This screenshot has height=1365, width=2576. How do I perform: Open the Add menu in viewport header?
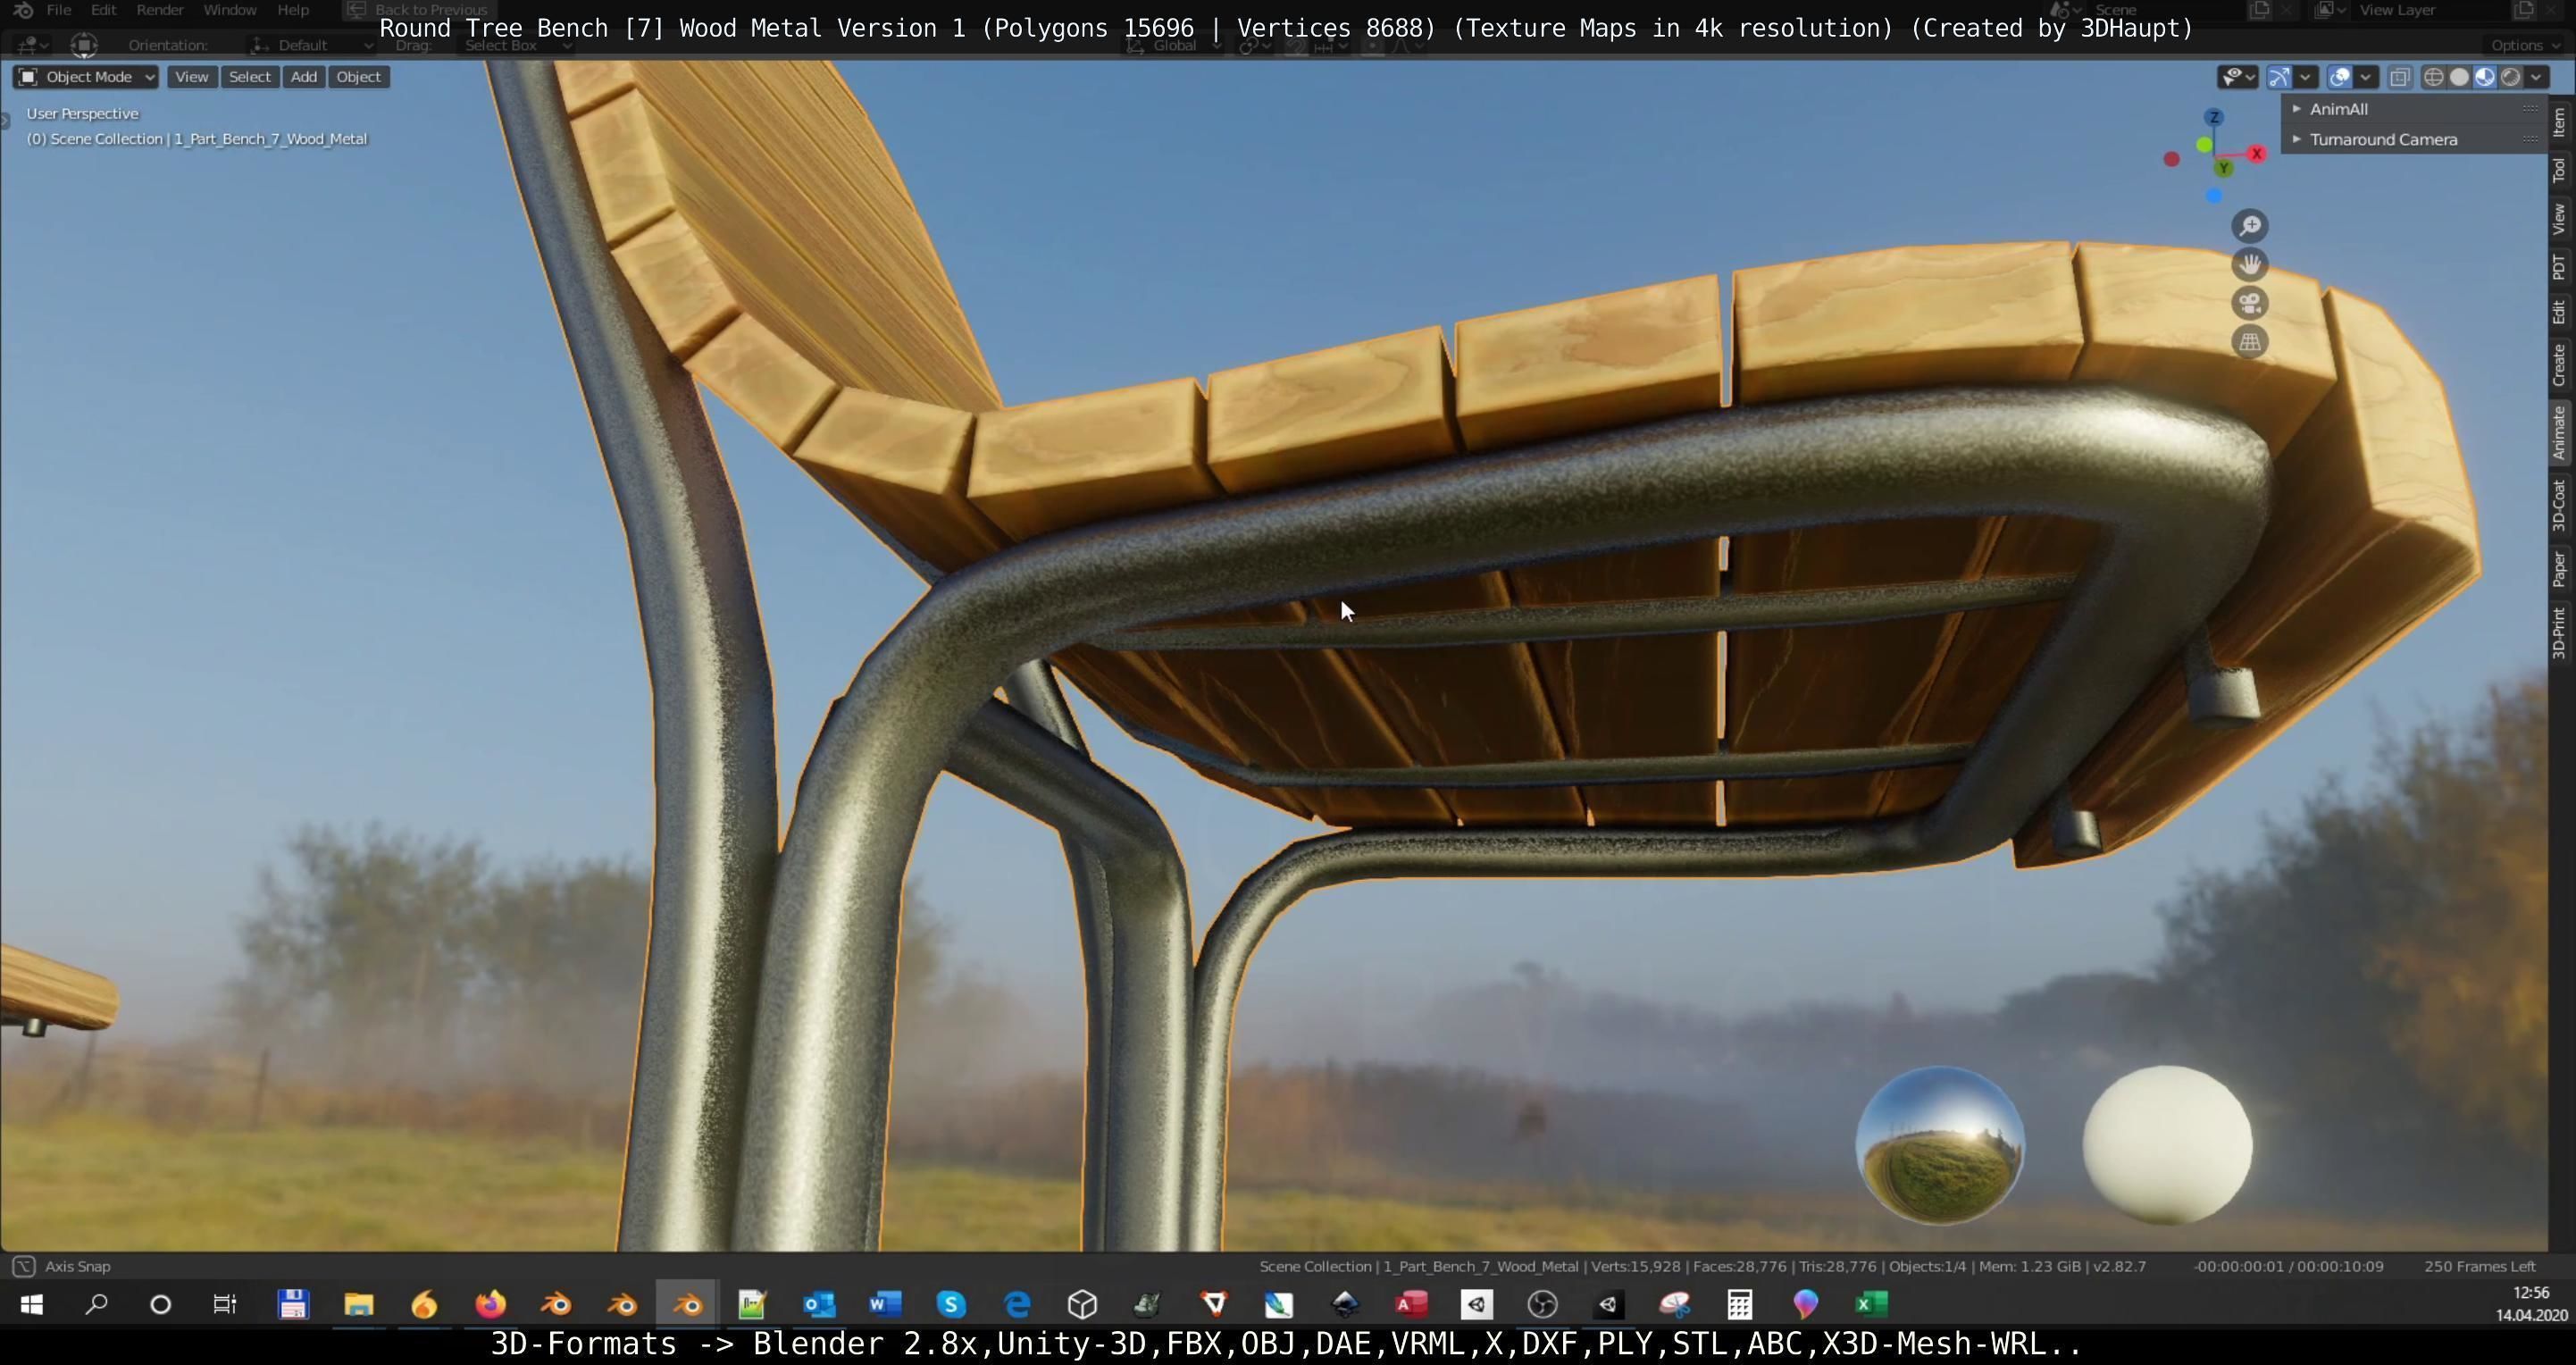(x=303, y=77)
